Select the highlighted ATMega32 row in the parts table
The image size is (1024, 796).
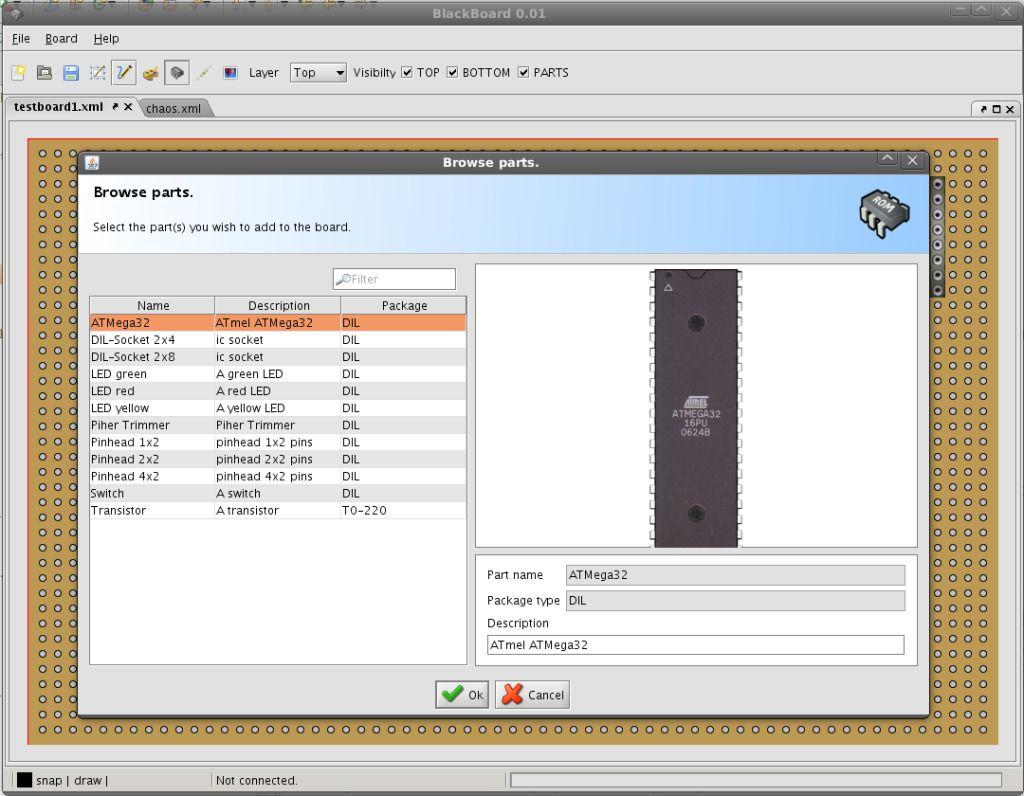pos(278,323)
